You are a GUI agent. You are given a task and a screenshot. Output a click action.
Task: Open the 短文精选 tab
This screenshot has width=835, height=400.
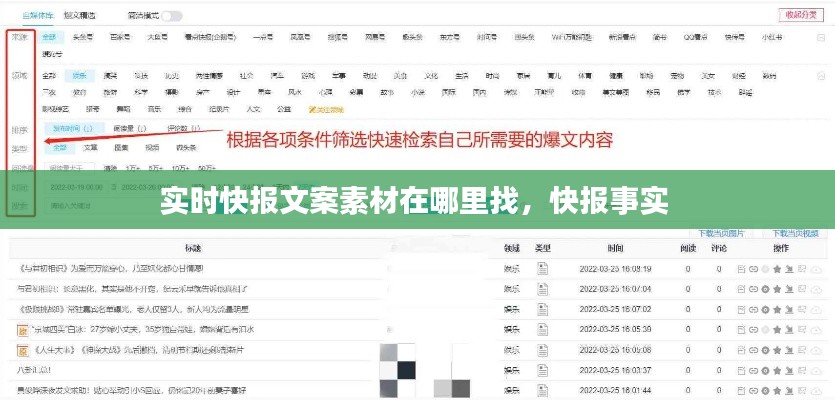79,16
